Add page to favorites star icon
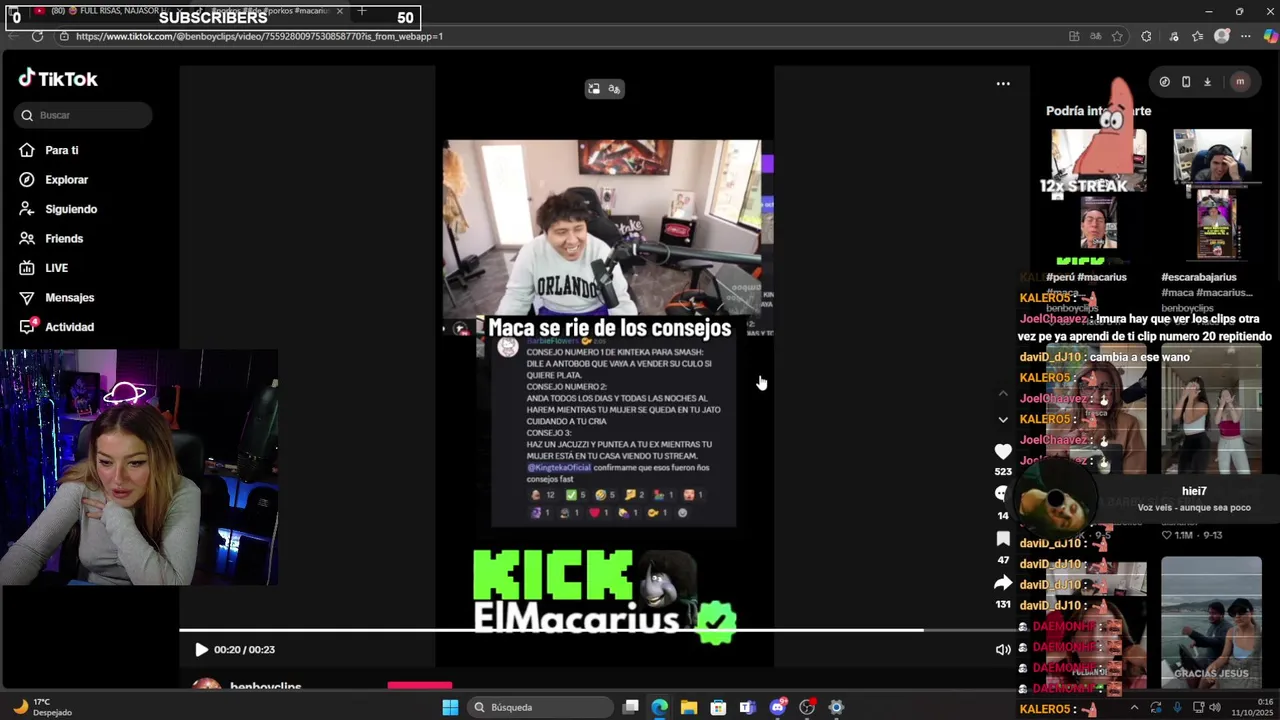The height and width of the screenshot is (720, 1280). click(1117, 36)
